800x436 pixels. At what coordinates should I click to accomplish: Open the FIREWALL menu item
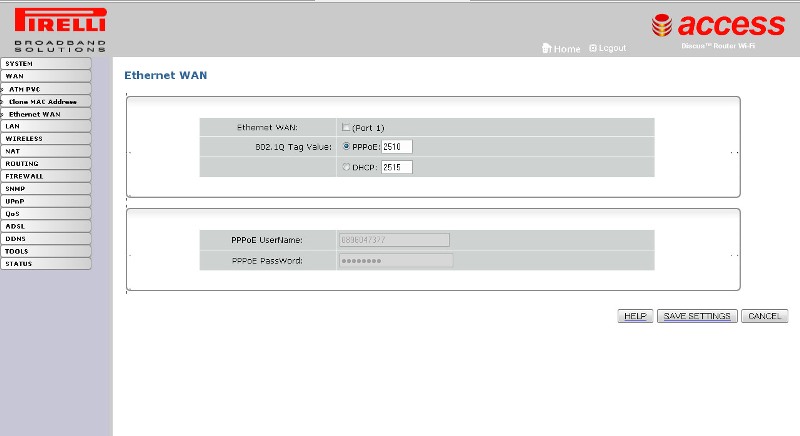click(x=45, y=176)
